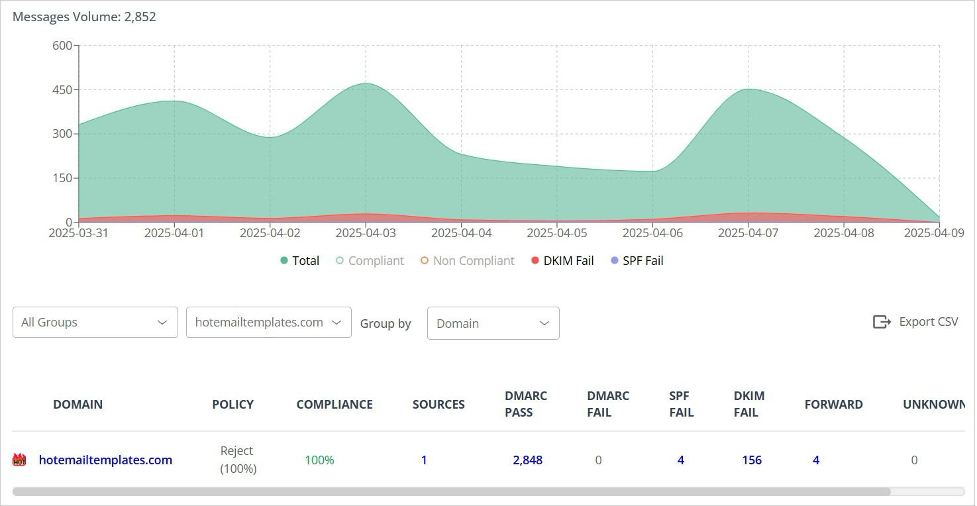977x506 pixels.
Task: Sort by the COMPLIANCE column header
Action: tap(334, 405)
